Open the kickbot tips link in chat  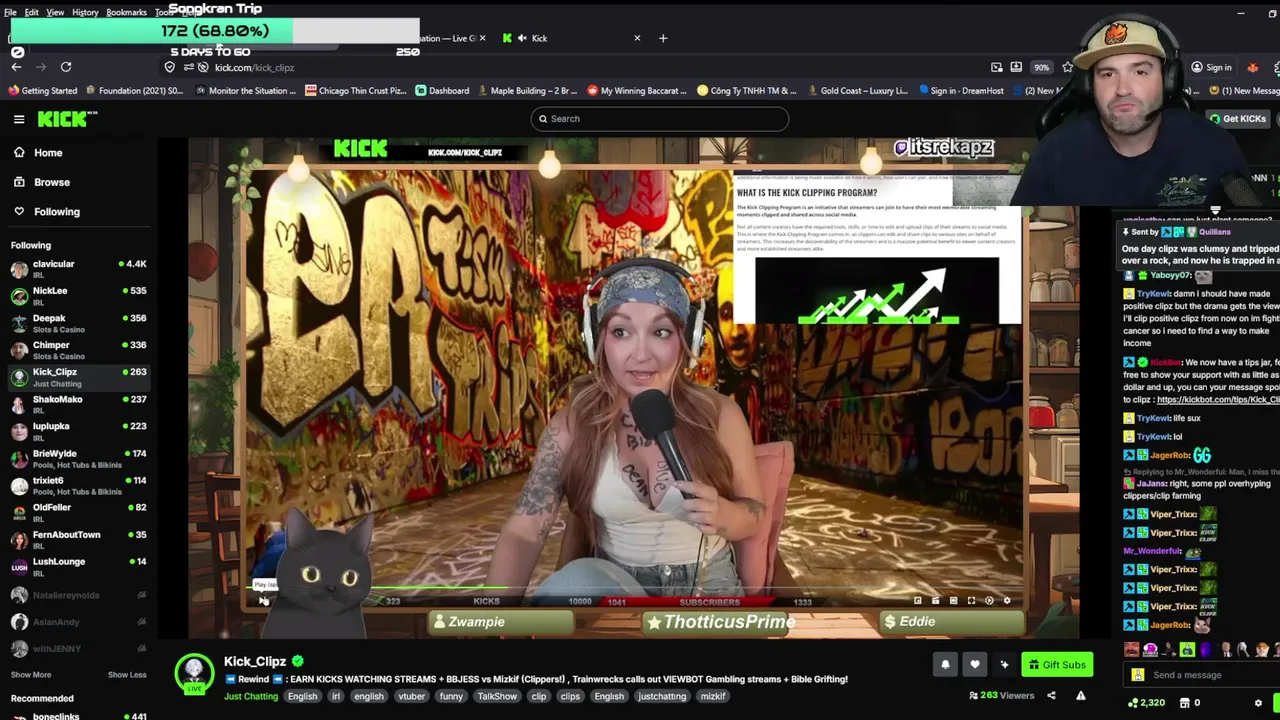[x=1218, y=400]
